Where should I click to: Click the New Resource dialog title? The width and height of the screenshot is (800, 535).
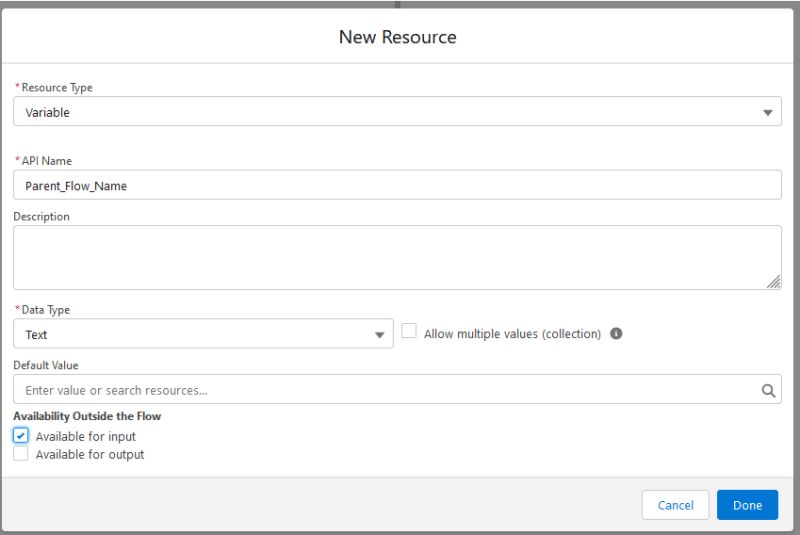click(398, 37)
